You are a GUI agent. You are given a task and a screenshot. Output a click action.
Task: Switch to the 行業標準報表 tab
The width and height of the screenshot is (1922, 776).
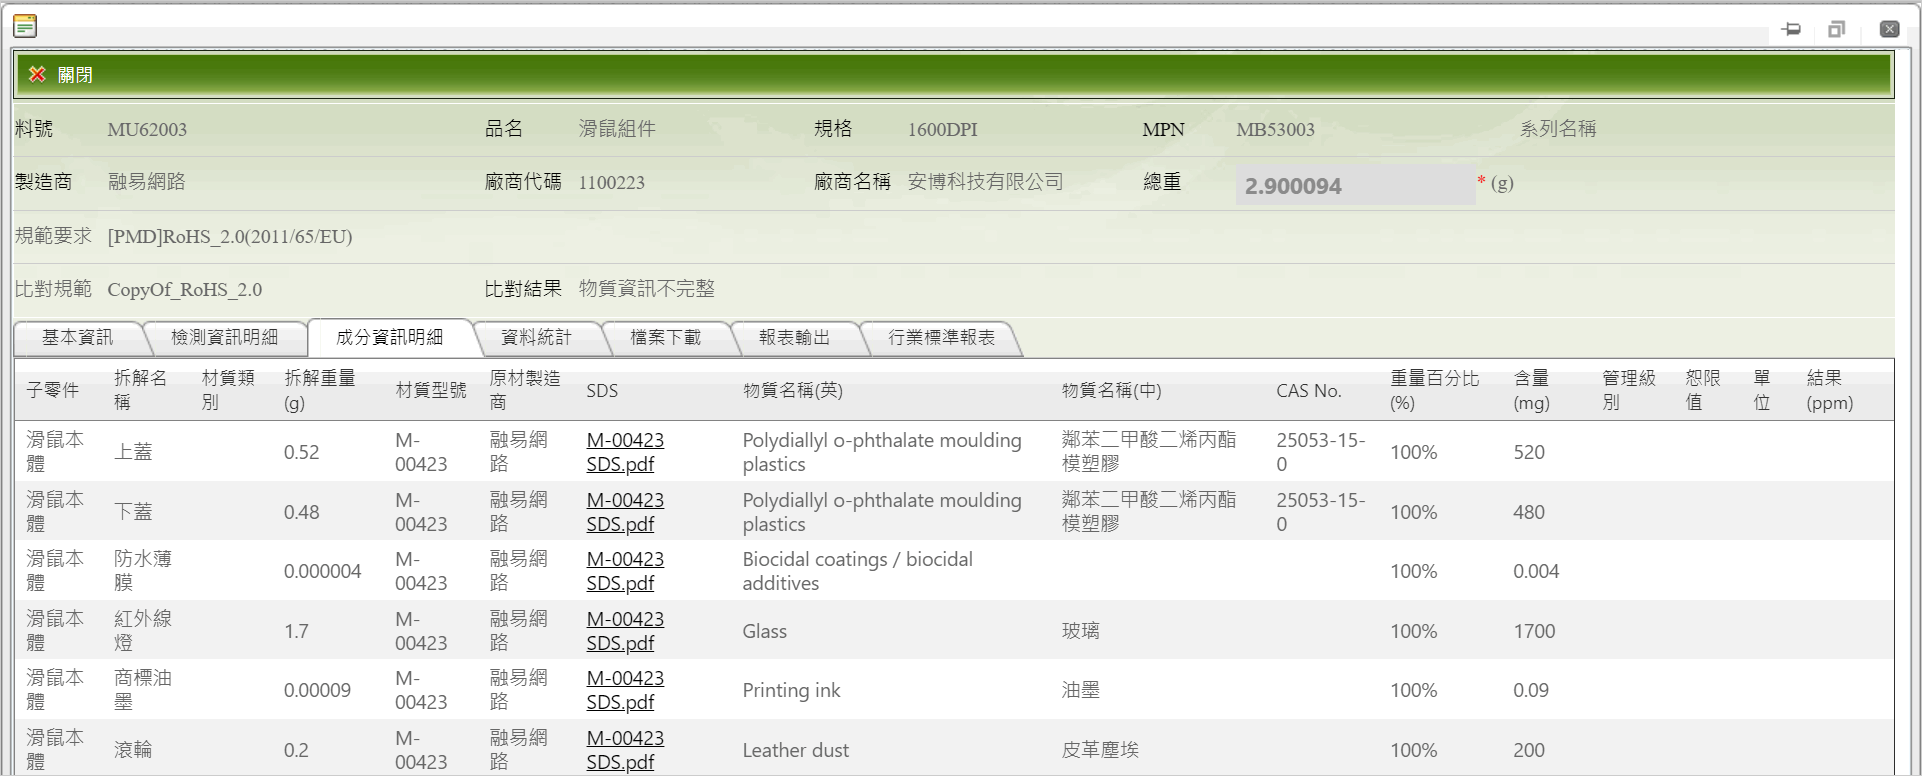click(x=941, y=338)
